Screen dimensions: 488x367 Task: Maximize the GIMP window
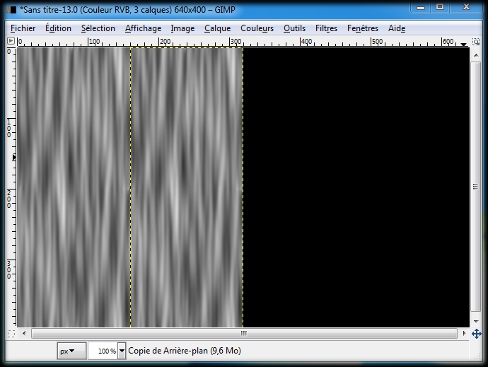click(x=440, y=7)
